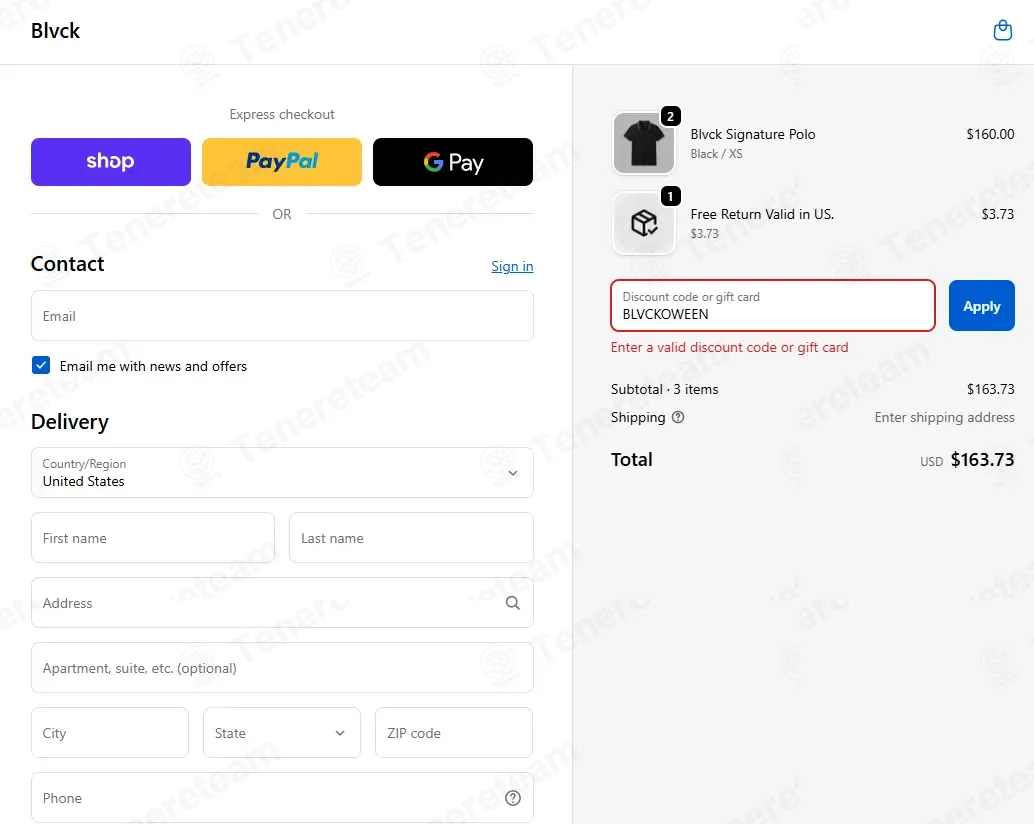1034x824 pixels.
Task: Focus the ZIP code field
Action: coord(454,732)
